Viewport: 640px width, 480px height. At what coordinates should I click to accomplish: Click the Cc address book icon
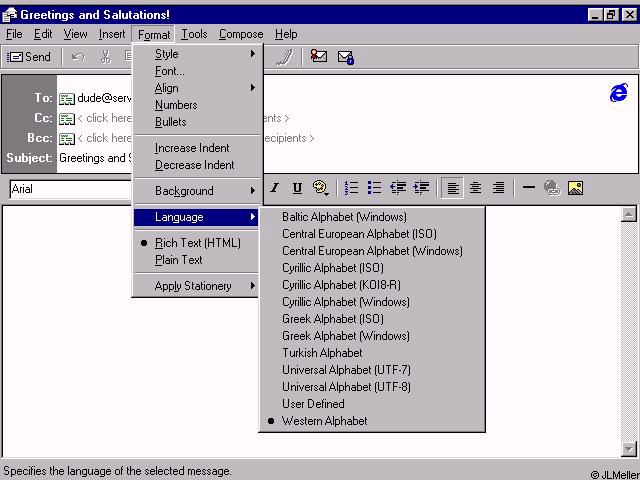coord(67,118)
